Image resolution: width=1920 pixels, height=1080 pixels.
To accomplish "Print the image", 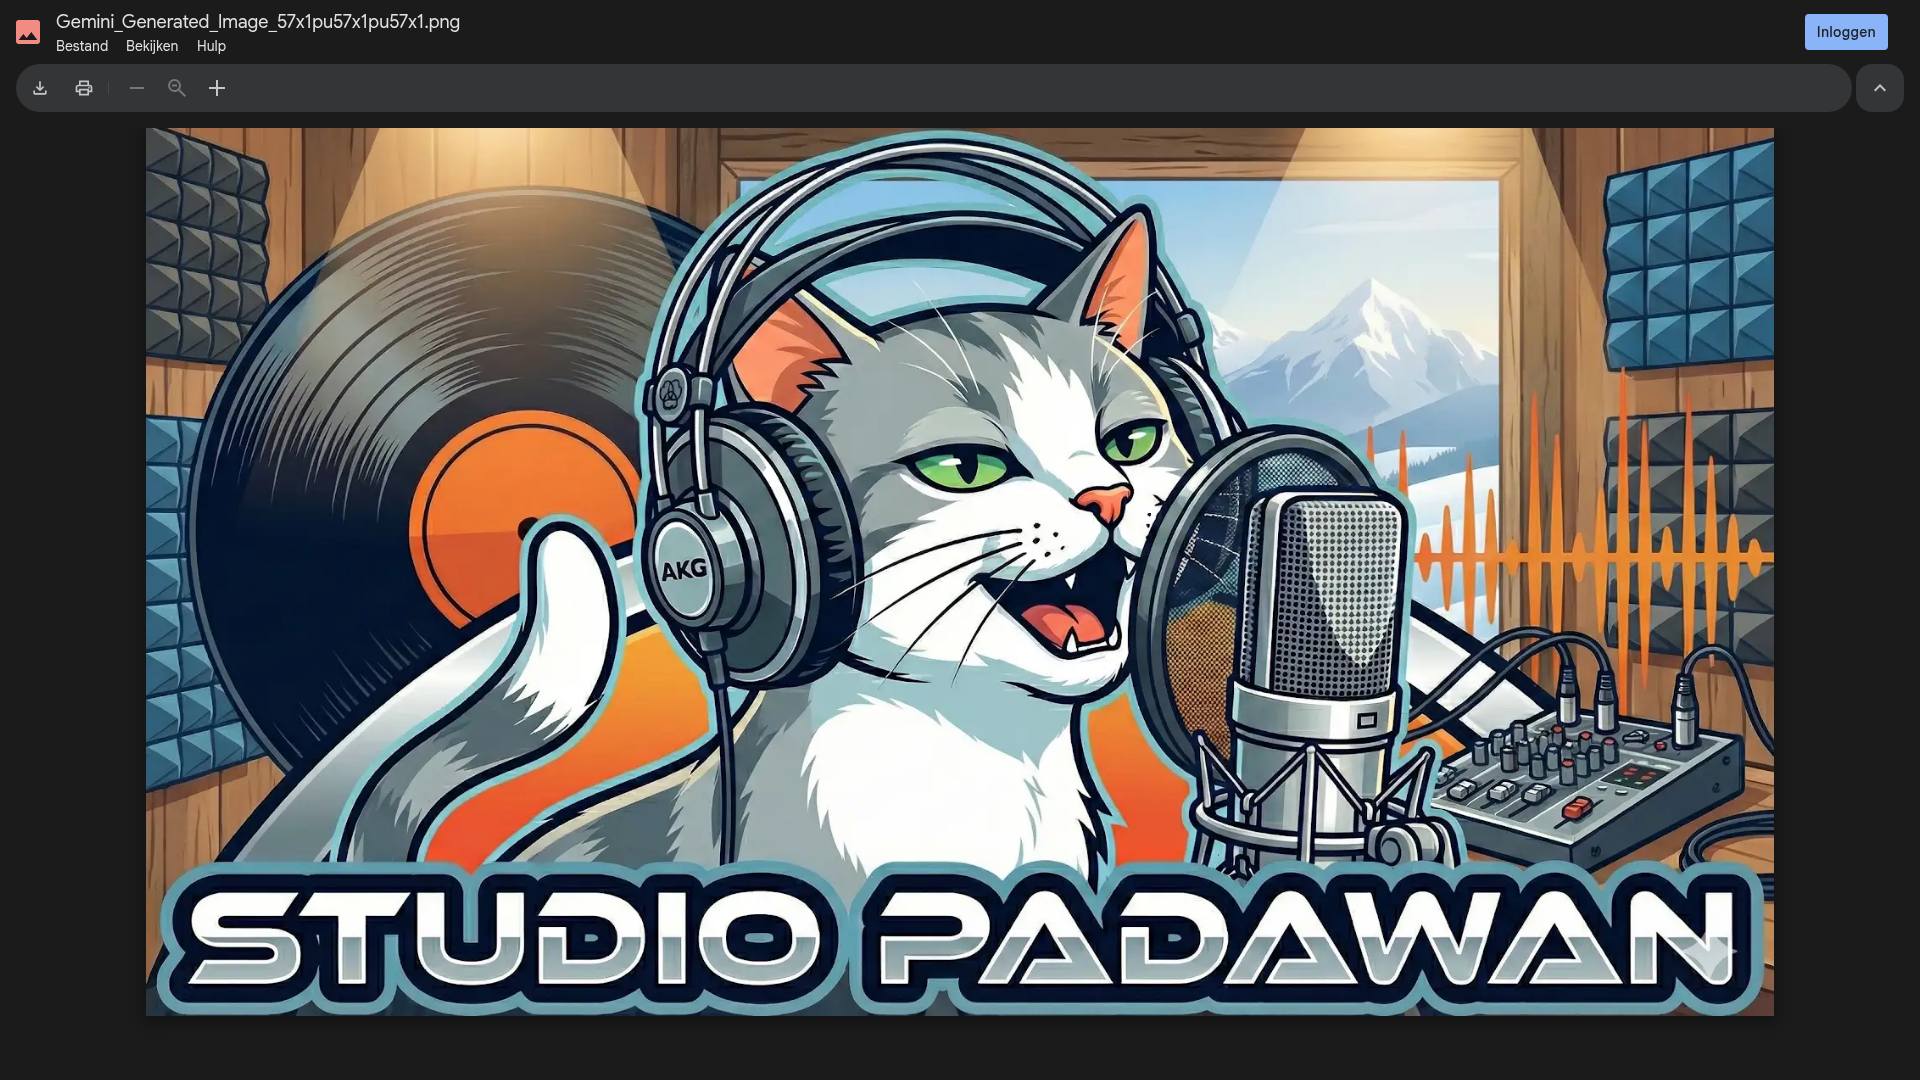I will click(x=84, y=88).
